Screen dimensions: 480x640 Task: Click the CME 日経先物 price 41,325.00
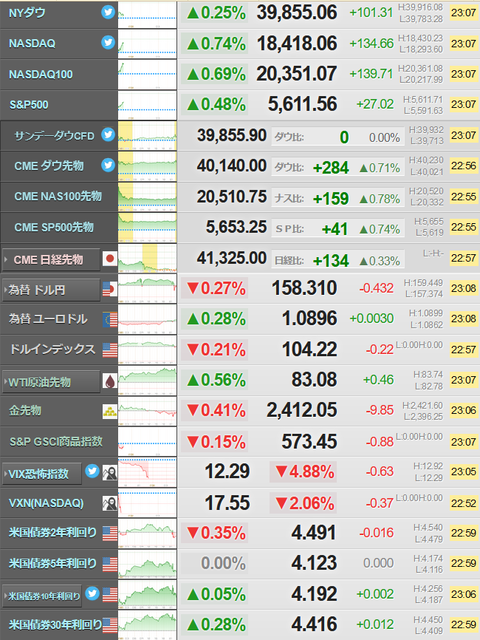click(x=231, y=258)
